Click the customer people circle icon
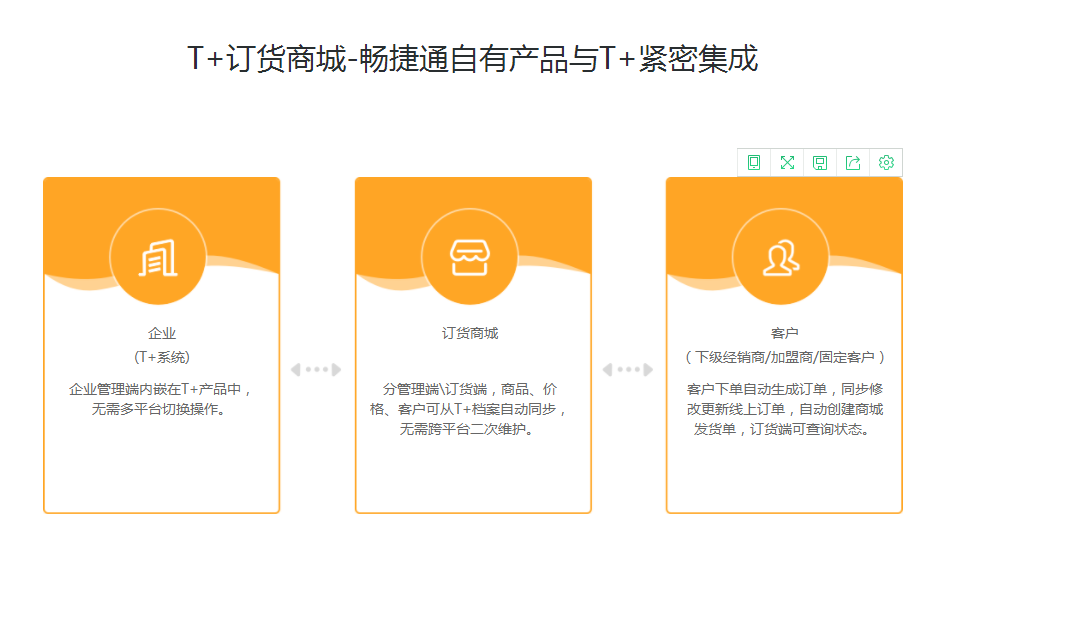The height and width of the screenshot is (630, 1072). tap(781, 257)
